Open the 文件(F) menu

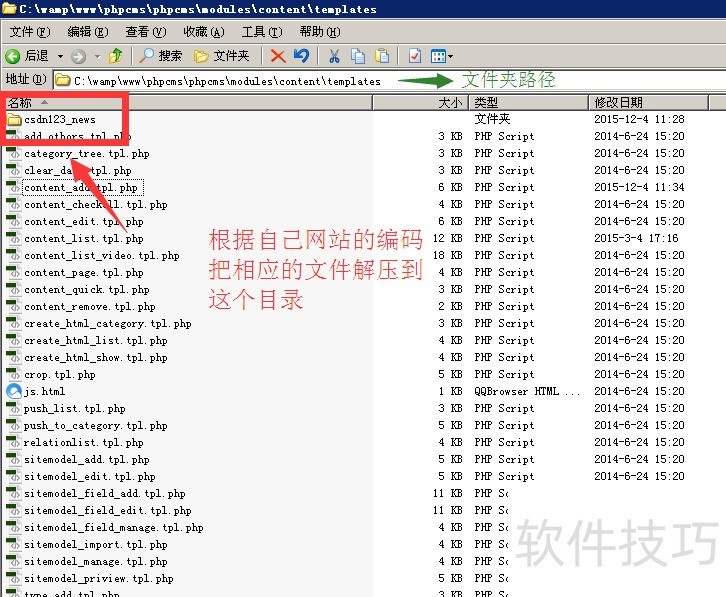coord(30,31)
